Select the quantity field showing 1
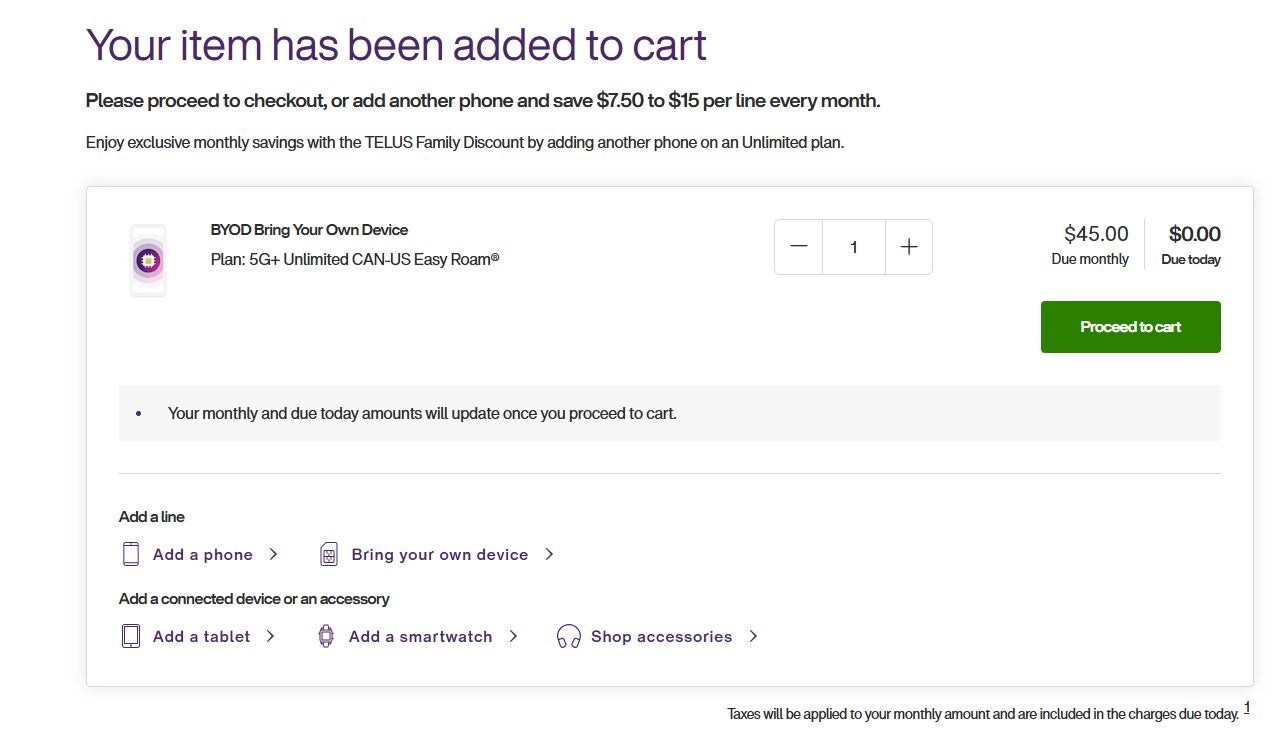Screen dimensions: 1285x741 pyautogui.click(x=854, y=247)
